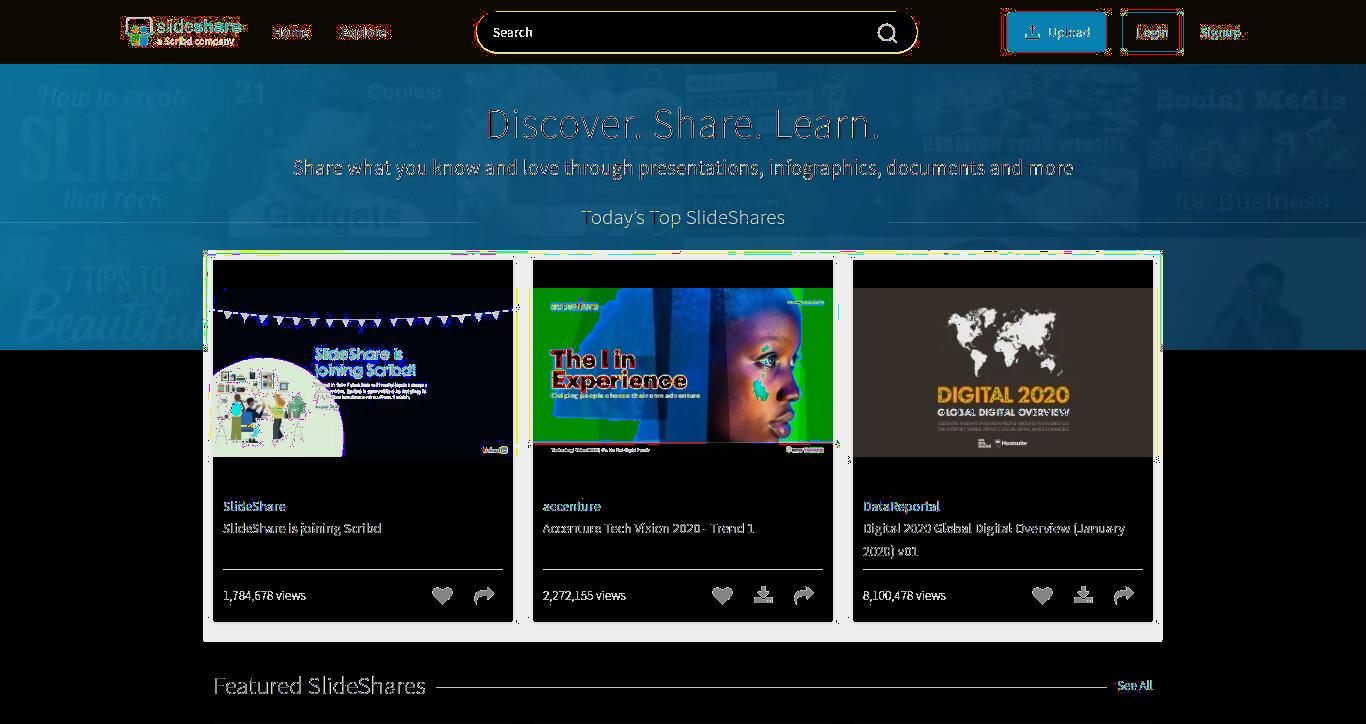Screen dimensions: 1366x724
Task: Click the SlideShare logo
Action: pyautogui.click(x=182, y=32)
